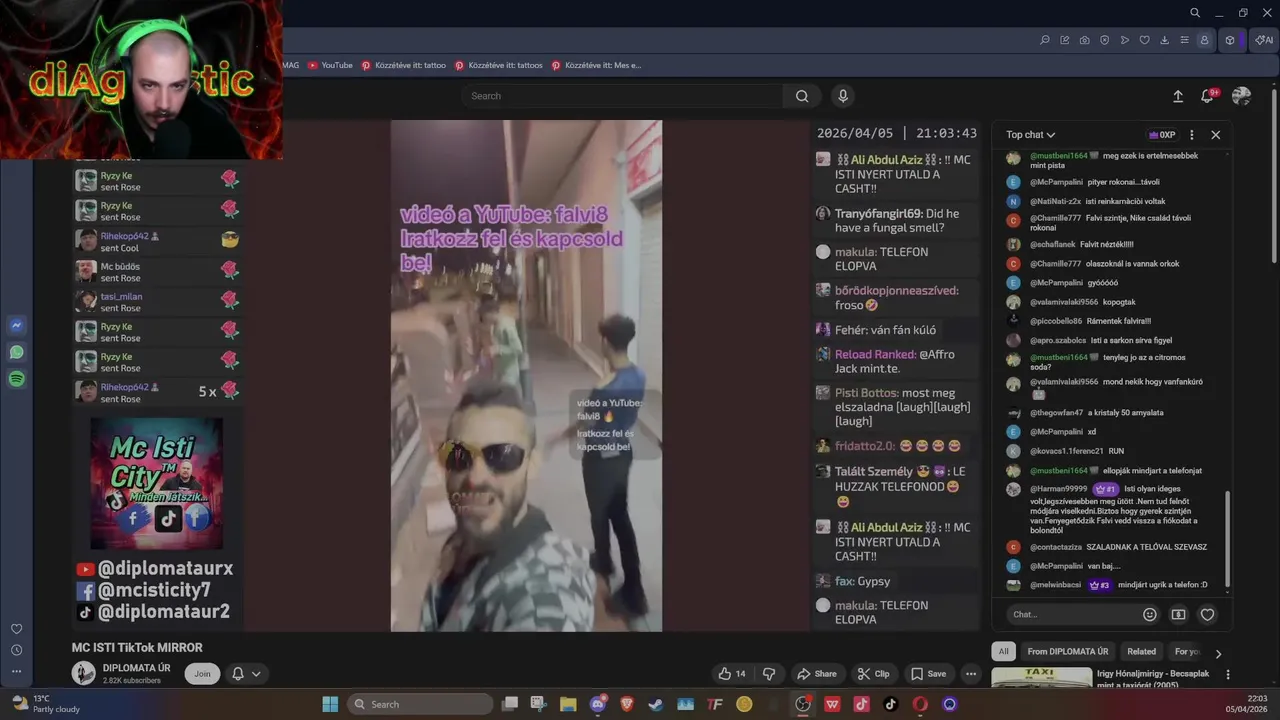Open the 'Közzétéve itt: Mes e...' bookmark
The height and width of the screenshot is (720, 1280).
pos(596,65)
